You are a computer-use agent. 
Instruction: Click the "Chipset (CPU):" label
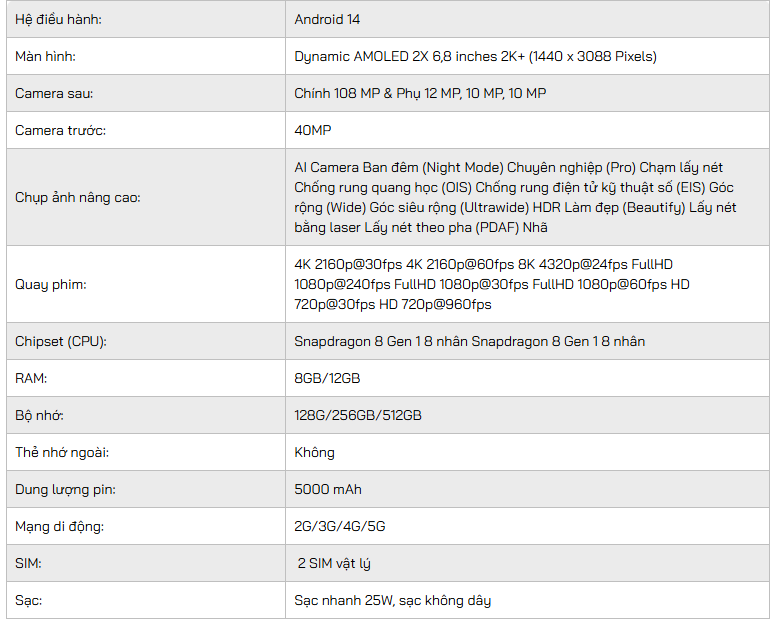coord(61,341)
